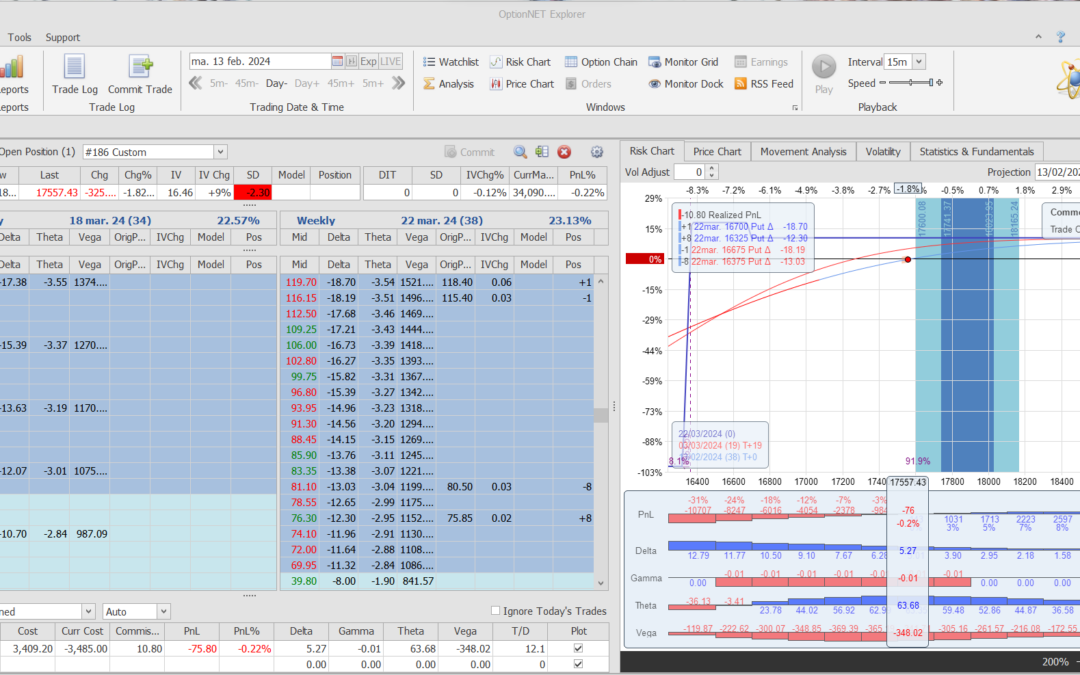Image resolution: width=1080 pixels, height=675 pixels.
Task: Open the Interval 15m dropdown
Action: click(918, 62)
